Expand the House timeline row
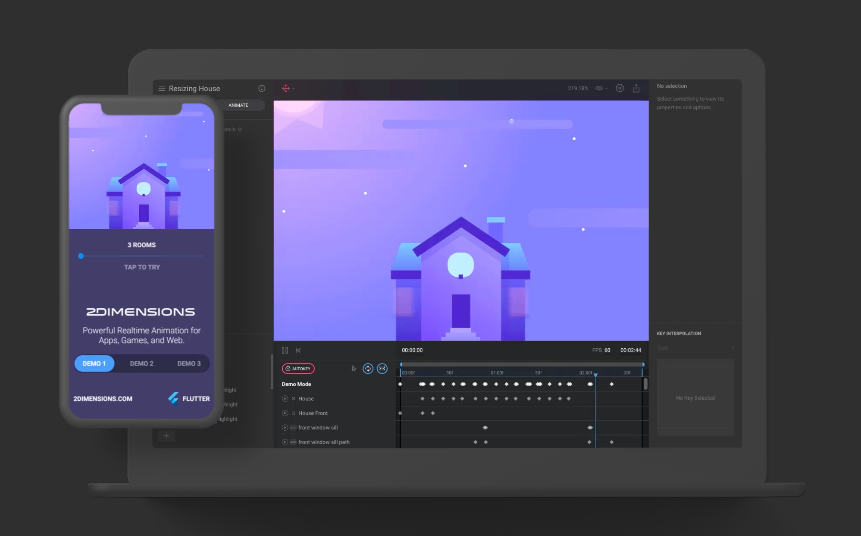 click(285, 399)
